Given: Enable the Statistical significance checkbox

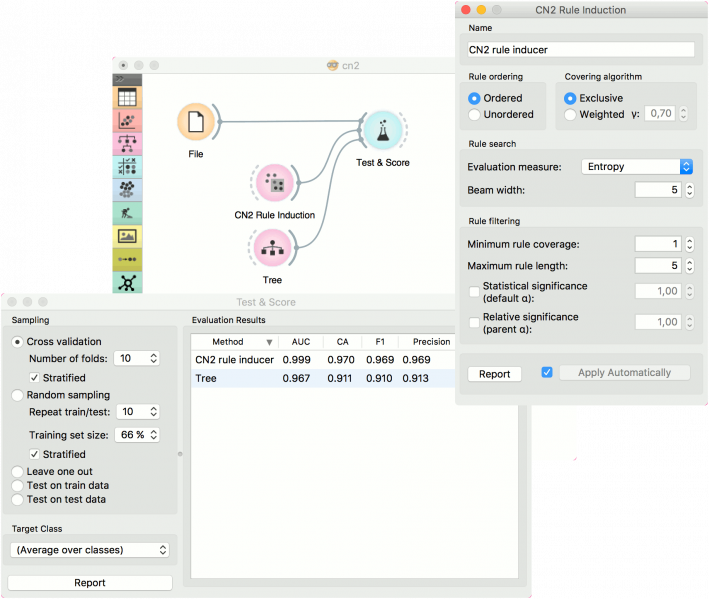Looking at the screenshot, I should 474,291.
